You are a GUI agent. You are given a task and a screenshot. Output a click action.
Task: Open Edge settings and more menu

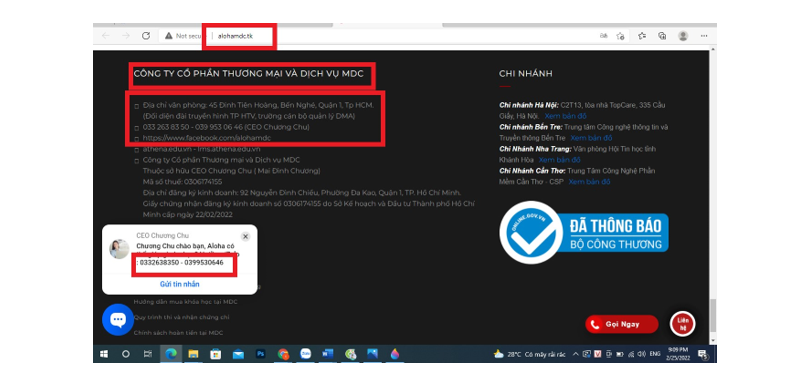coord(704,36)
